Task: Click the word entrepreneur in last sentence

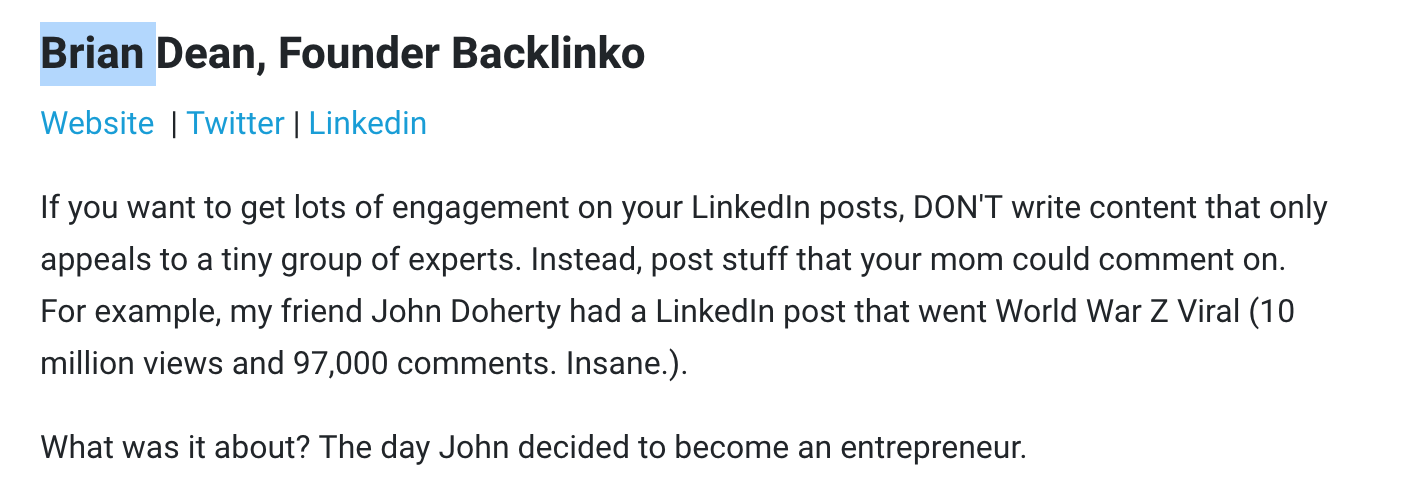Action: coord(933,447)
